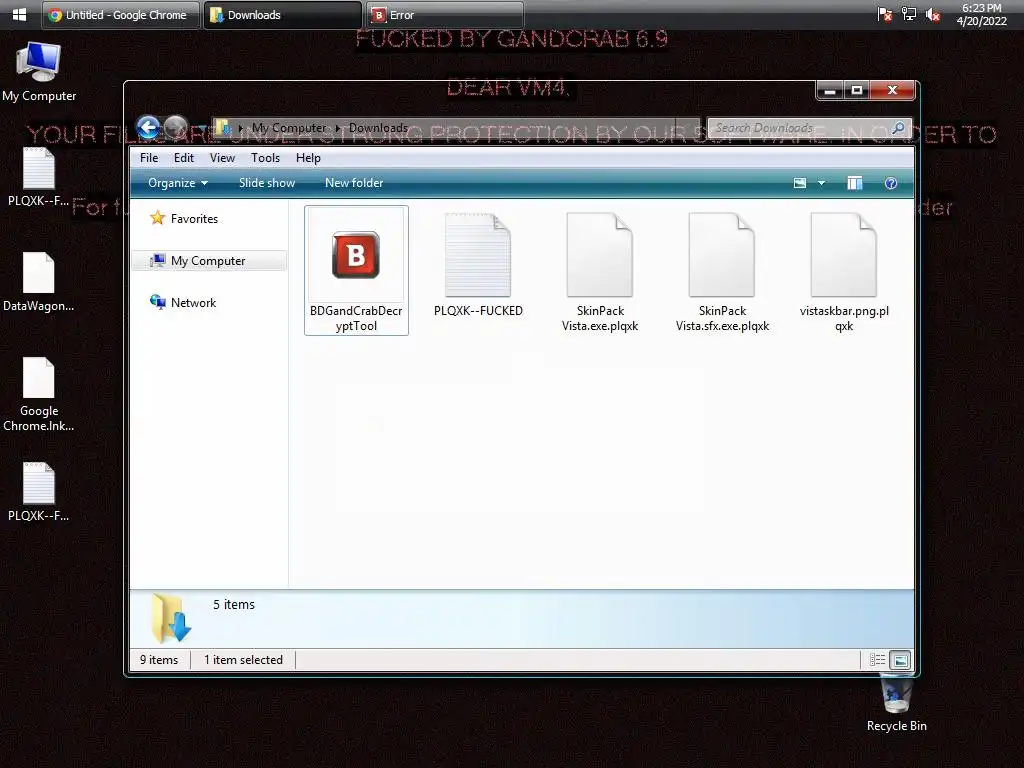Open the Organize dropdown
This screenshot has height=768, width=1024.
178,183
